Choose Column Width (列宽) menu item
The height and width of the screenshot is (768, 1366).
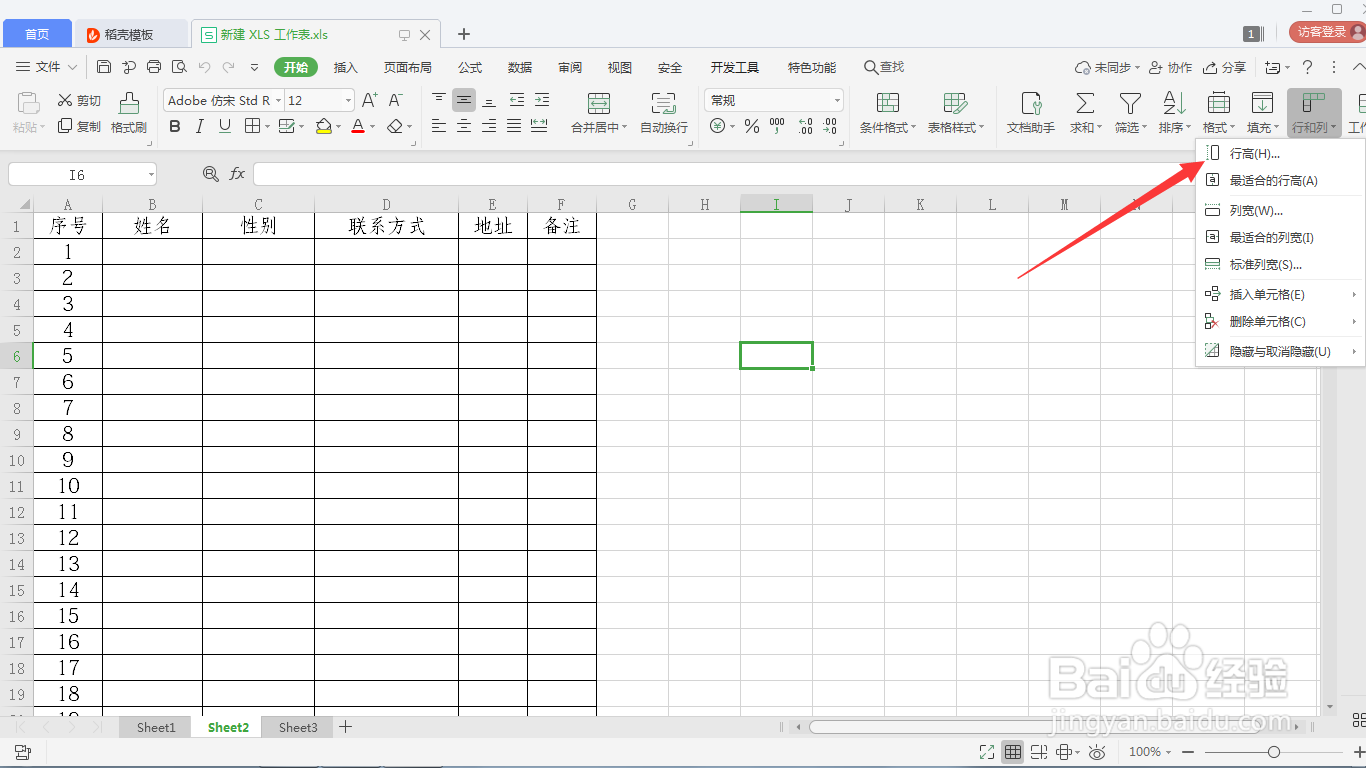point(1280,211)
